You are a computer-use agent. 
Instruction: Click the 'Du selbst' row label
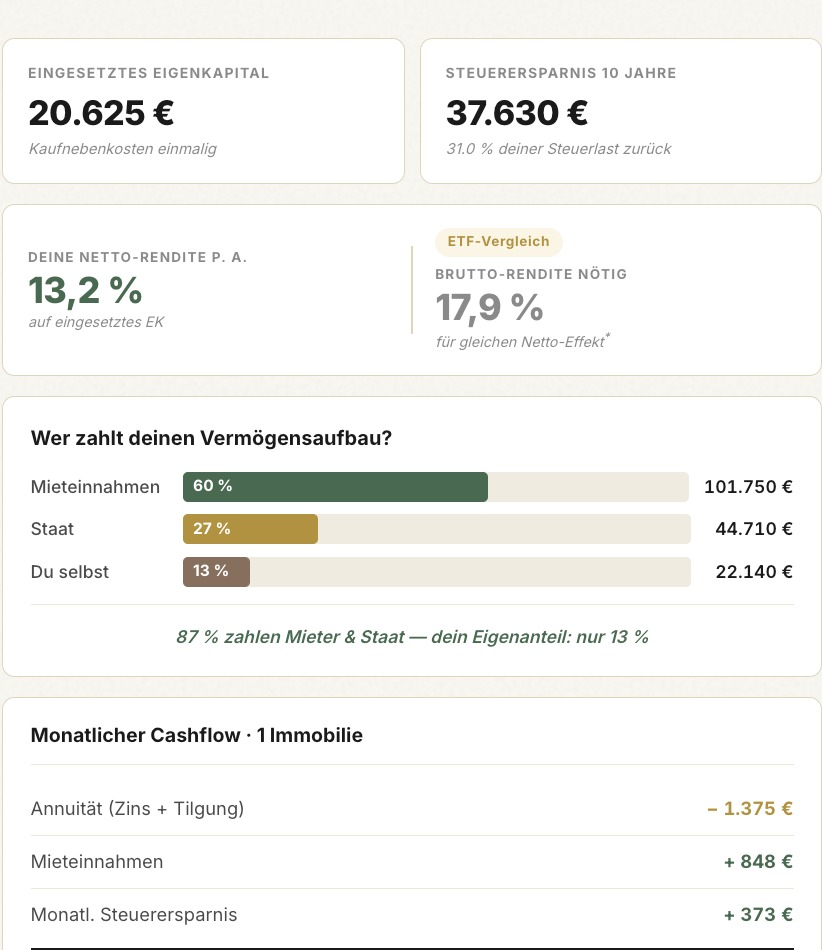point(70,572)
